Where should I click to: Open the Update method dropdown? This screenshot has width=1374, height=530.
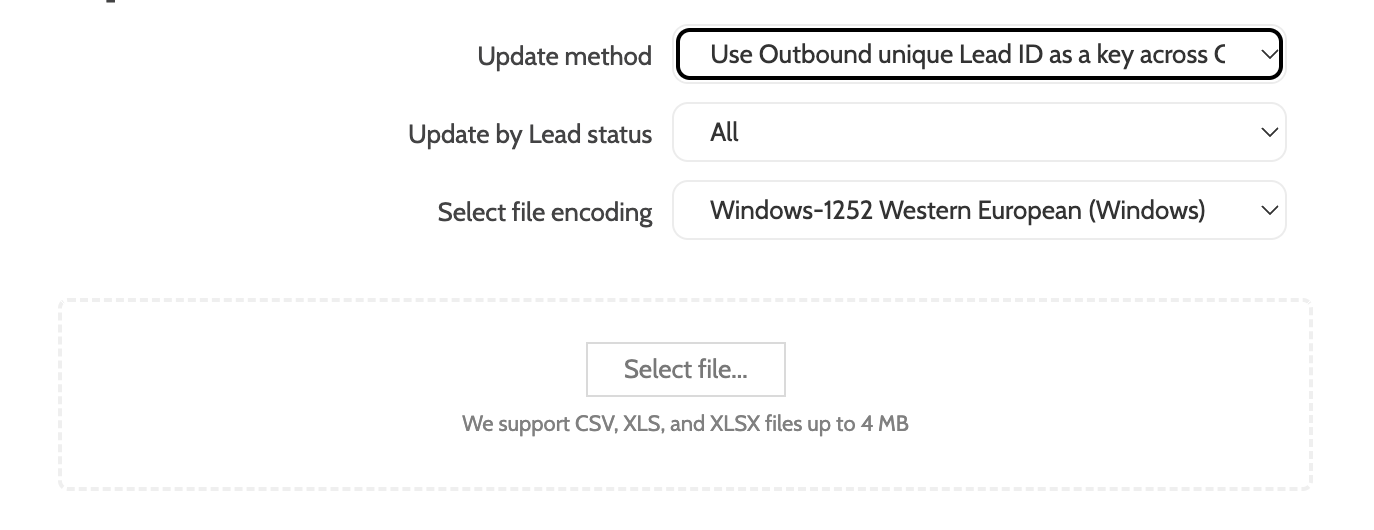pyautogui.click(x=978, y=54)
